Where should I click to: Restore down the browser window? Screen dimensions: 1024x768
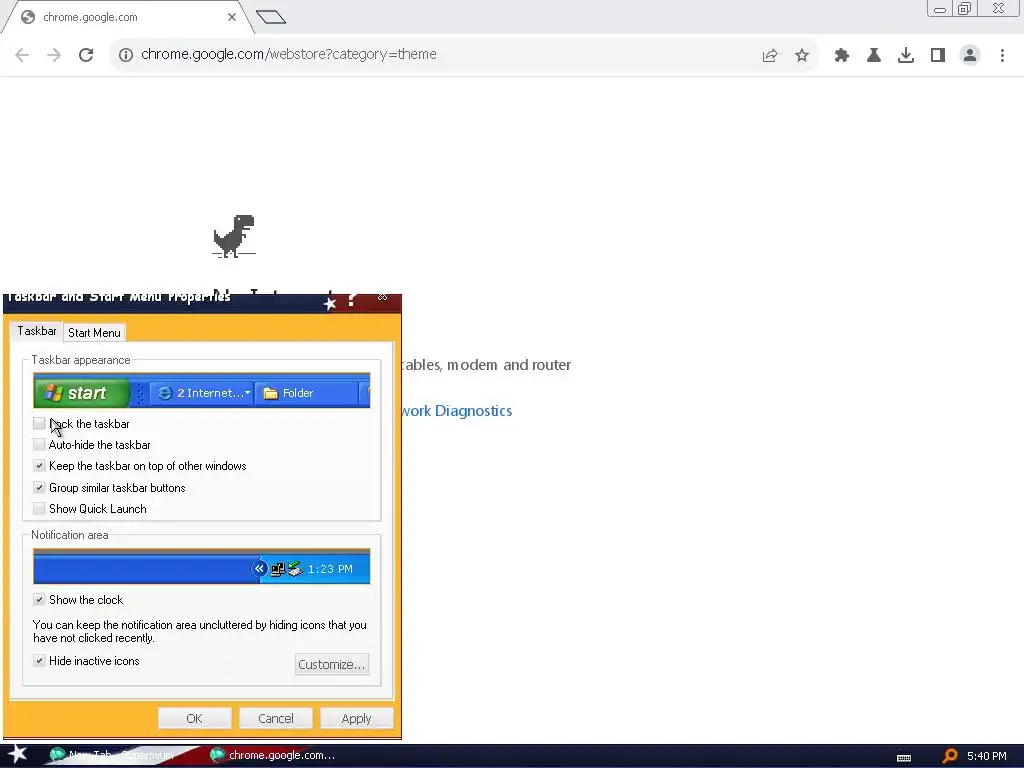[964, 9]
